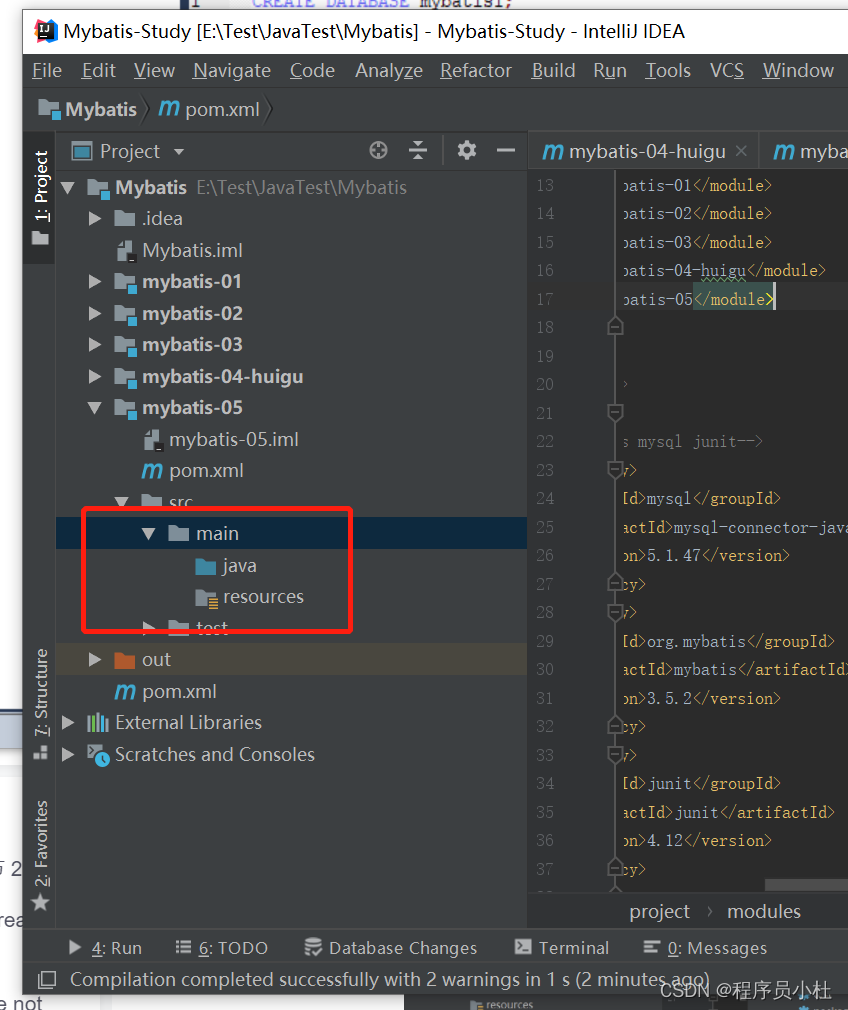Open the Navigate menu
This screenshot has width=848, height=1010.
232,70
